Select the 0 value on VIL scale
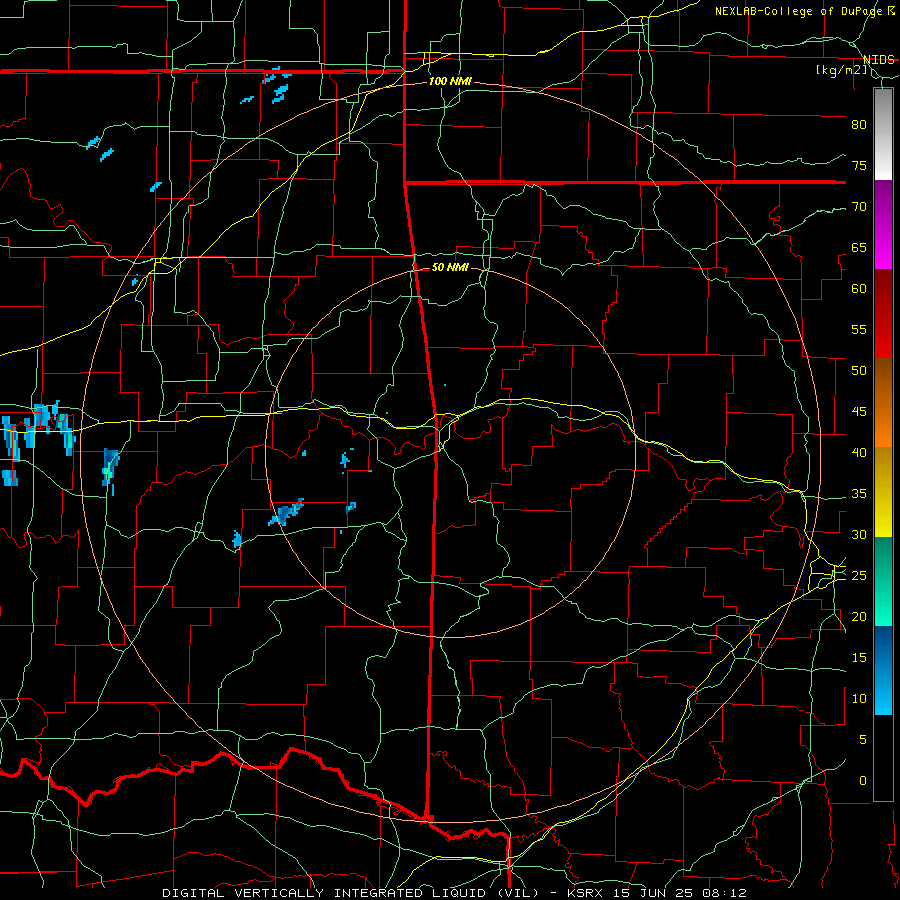 [x=863, y=781]
